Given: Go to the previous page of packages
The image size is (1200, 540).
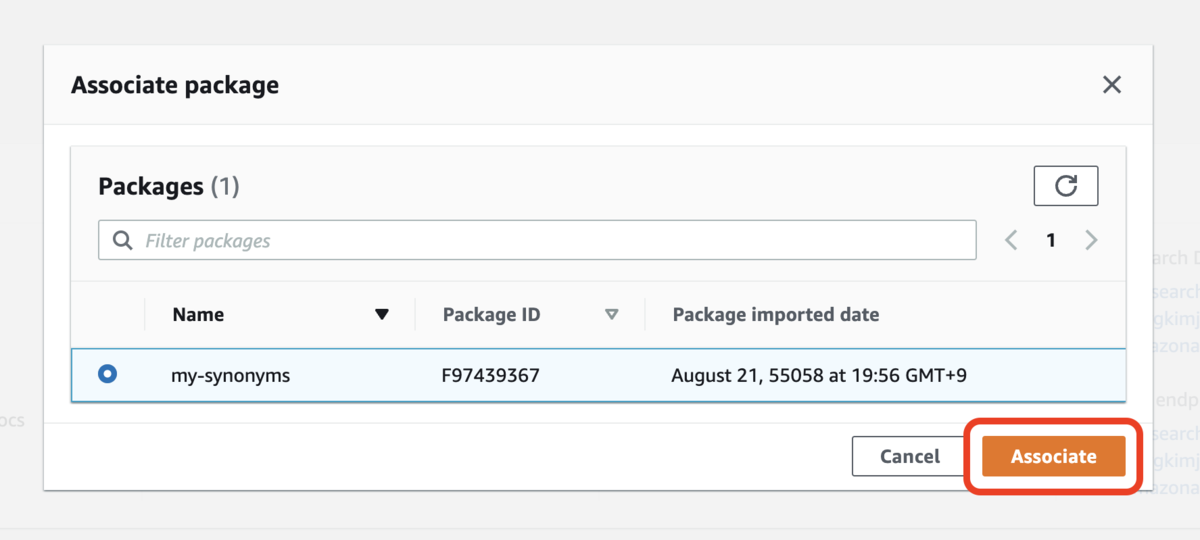Looking at the screenshot, I should 1011,240.
